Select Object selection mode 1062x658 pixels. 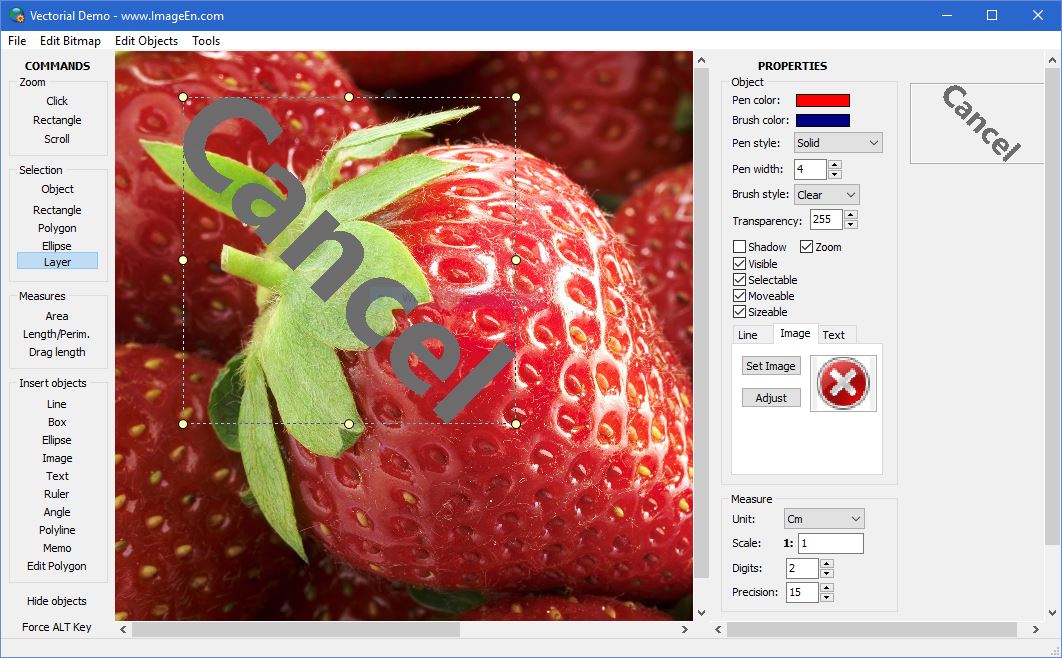(57, 189)
